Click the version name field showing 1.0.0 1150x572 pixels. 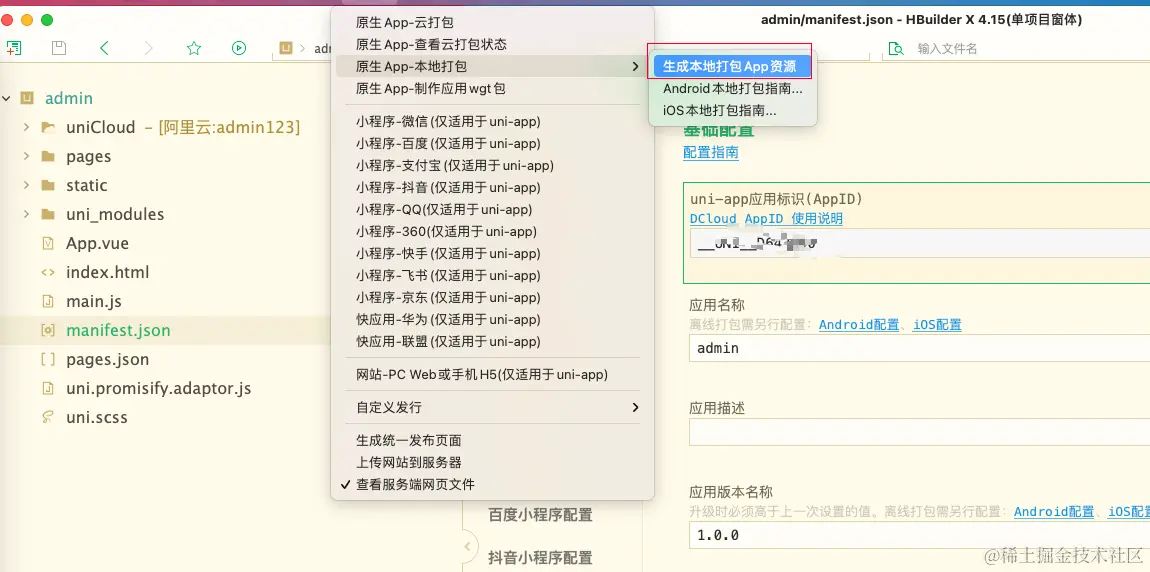pos(919,535)
